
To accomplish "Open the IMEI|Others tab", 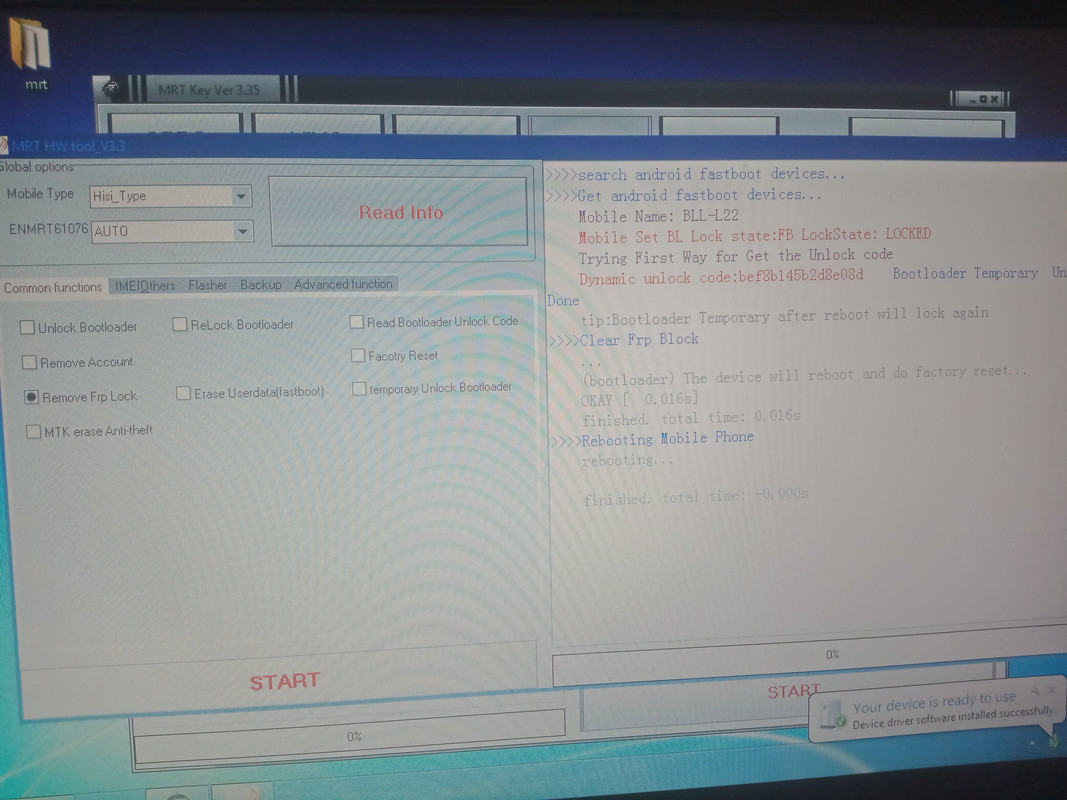I will tap(145, 286).
